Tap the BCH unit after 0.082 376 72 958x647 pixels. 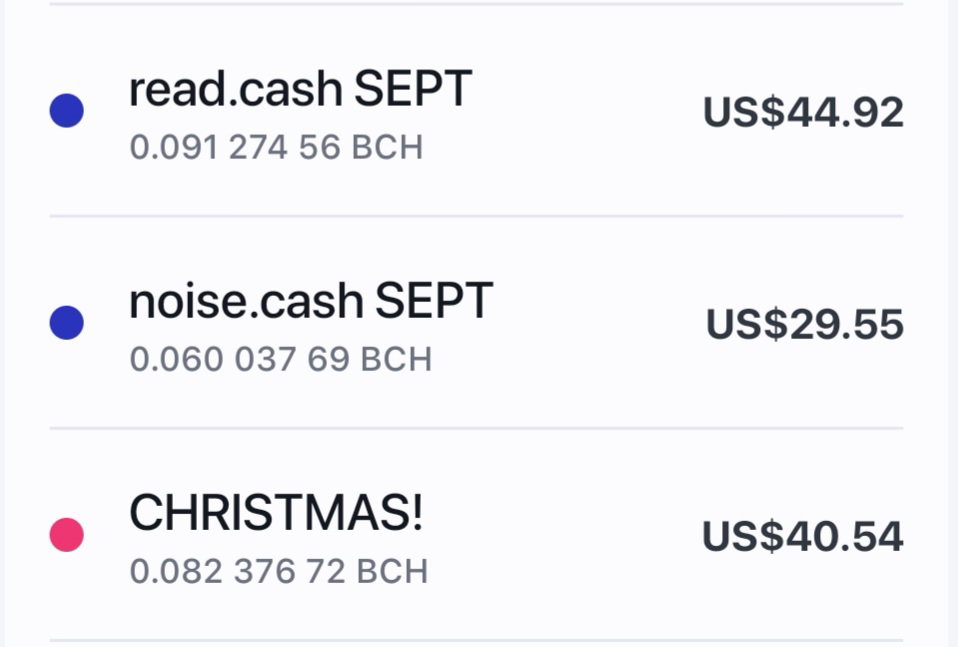pyautogui.click(x=392, y=571)
